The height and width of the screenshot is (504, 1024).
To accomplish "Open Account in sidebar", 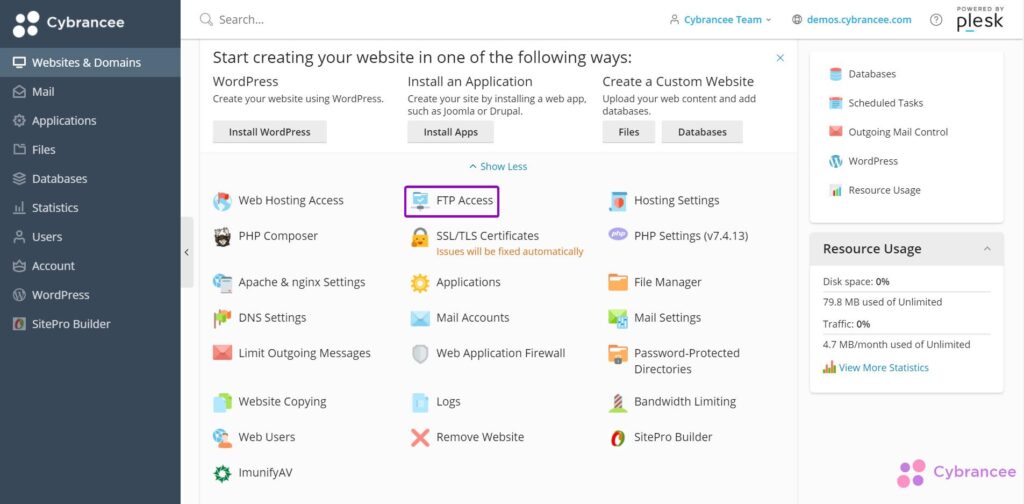I will (90, 266).
